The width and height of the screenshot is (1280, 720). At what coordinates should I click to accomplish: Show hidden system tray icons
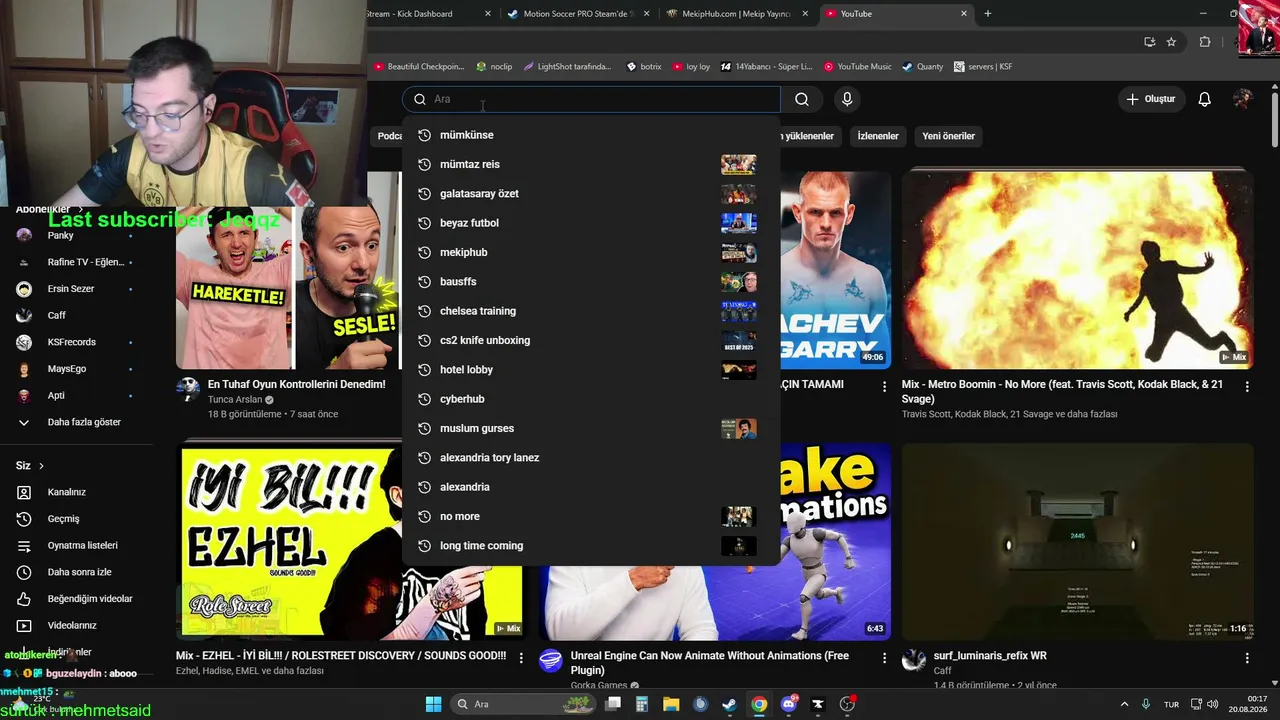pyautogui.click(x=1124, y=704)
